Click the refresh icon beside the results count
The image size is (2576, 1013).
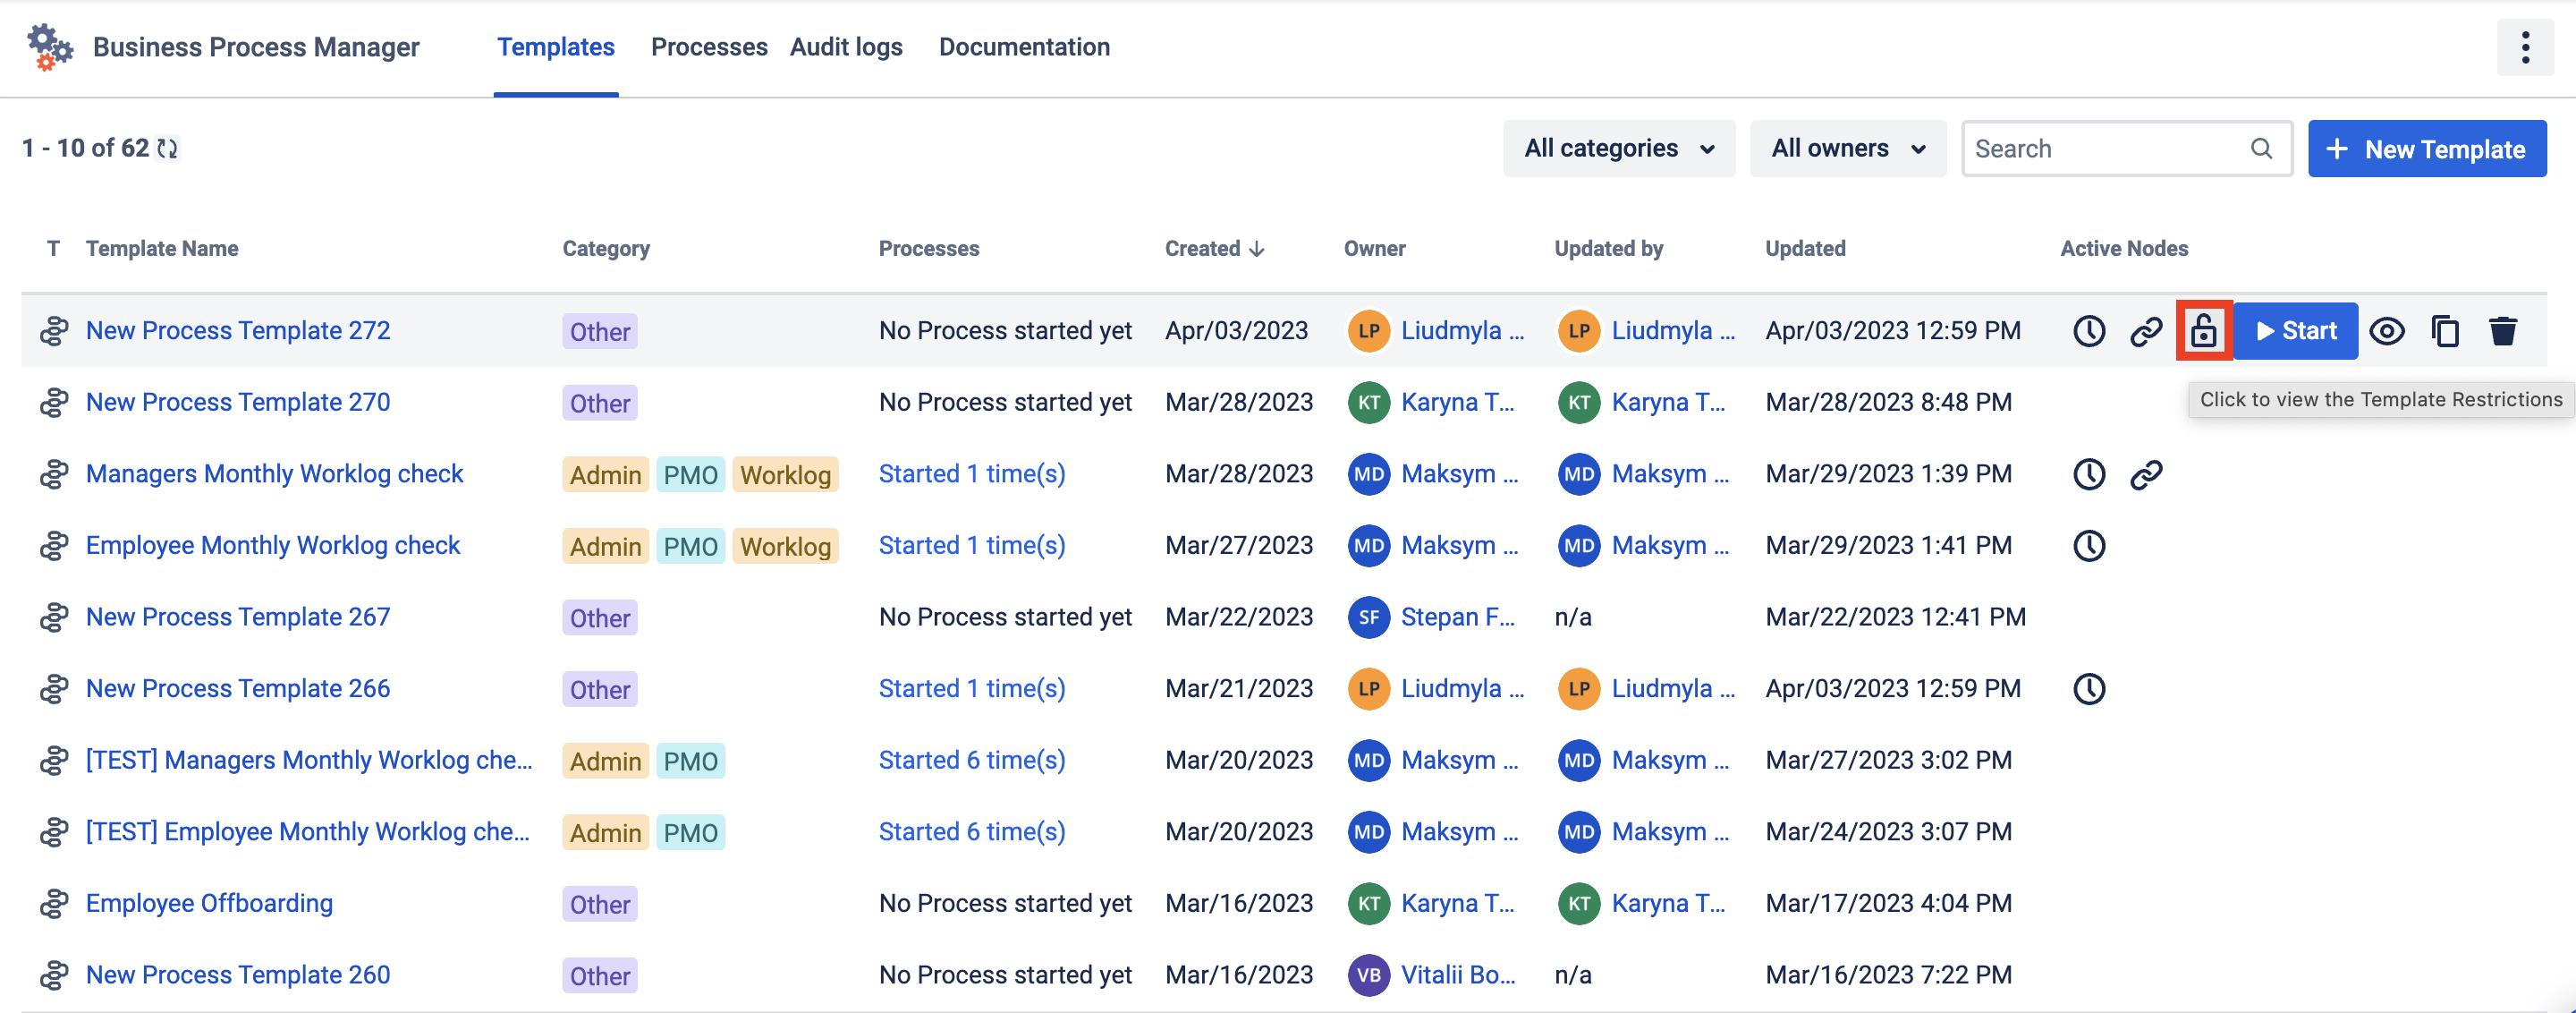point(168,148)
